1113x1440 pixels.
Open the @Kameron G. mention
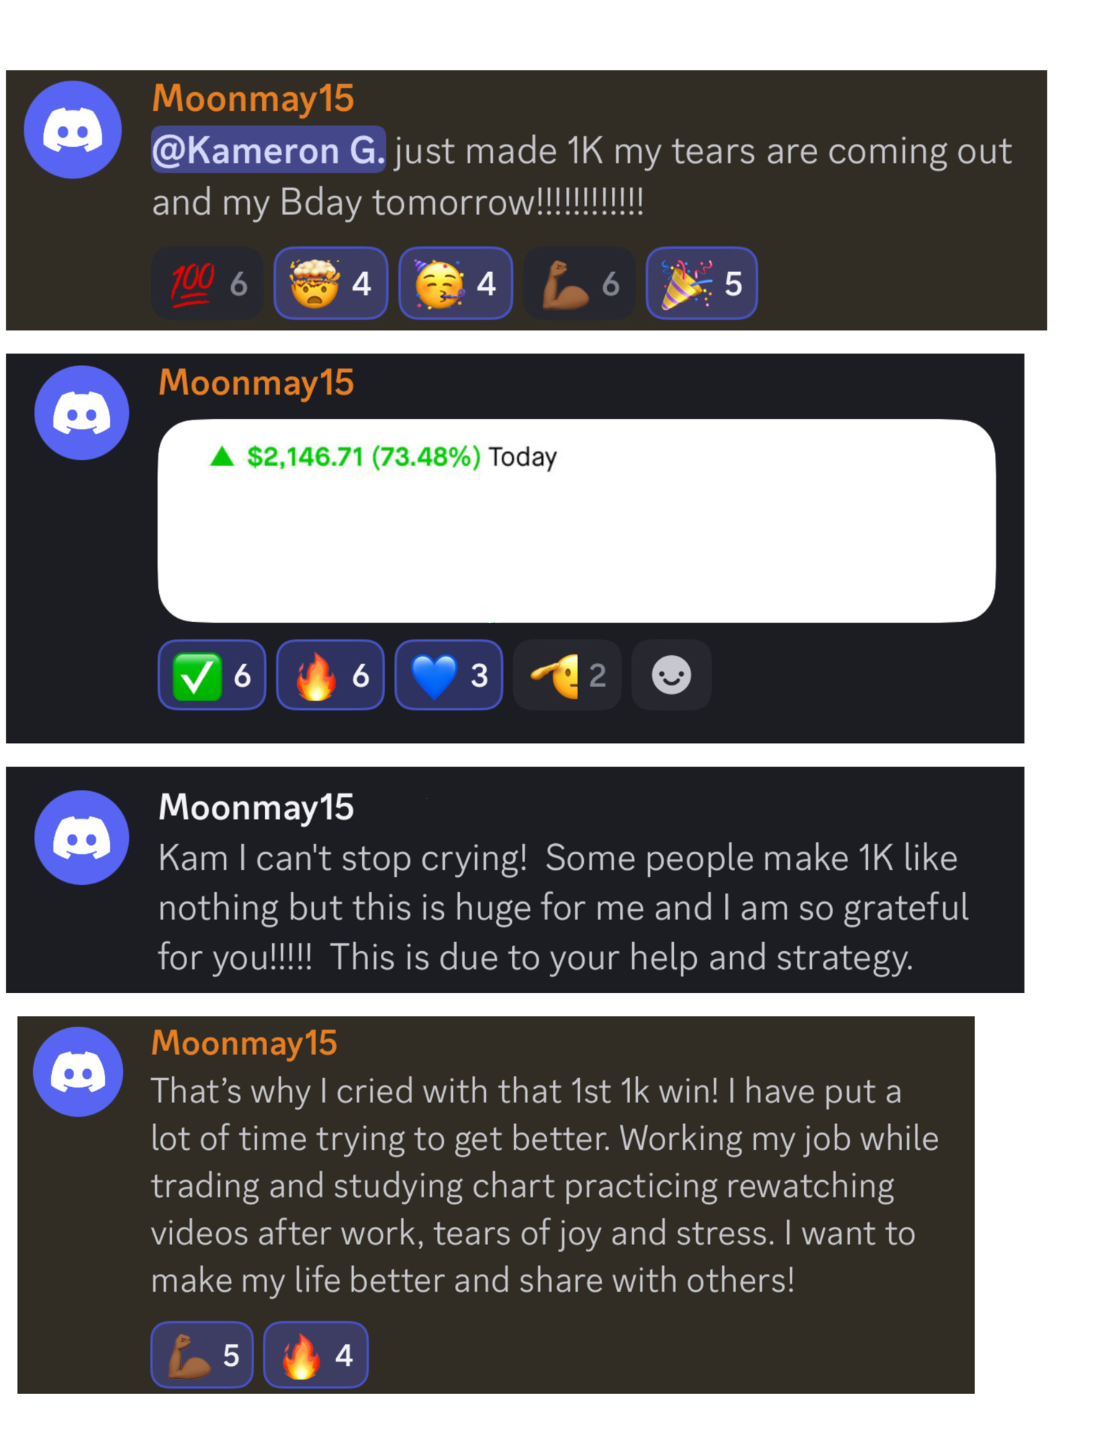tap(268, 150)
